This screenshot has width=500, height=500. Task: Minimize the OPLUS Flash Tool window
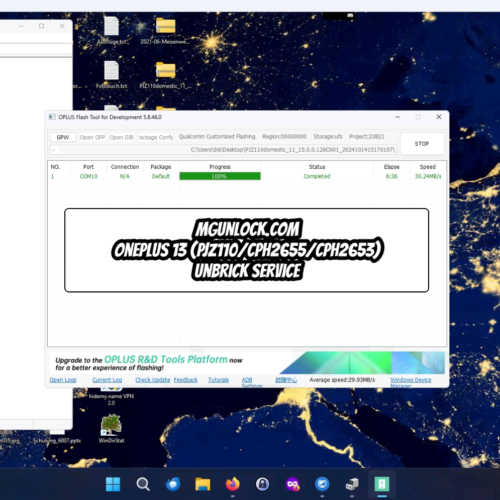click(398, 117)
